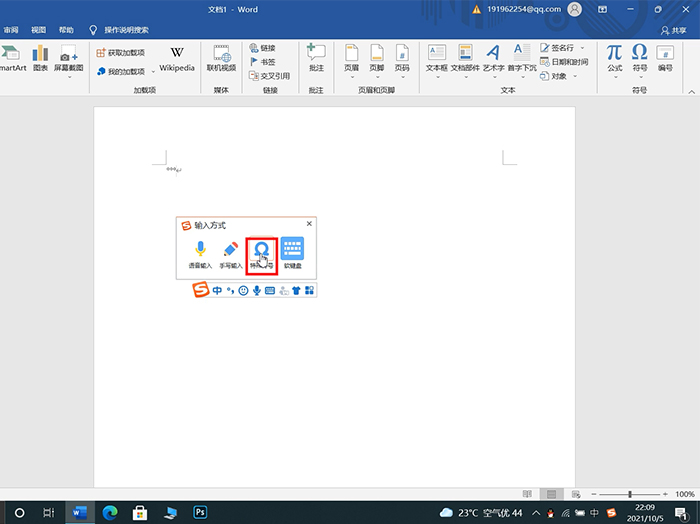
Task: Click the 共享 share button
Action: 674,30
